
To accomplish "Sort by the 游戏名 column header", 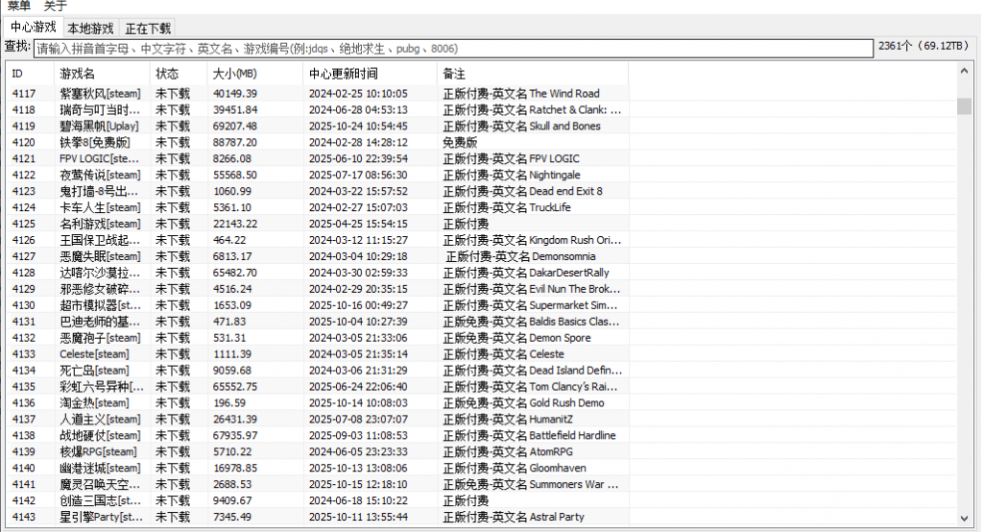I will 102,74.
